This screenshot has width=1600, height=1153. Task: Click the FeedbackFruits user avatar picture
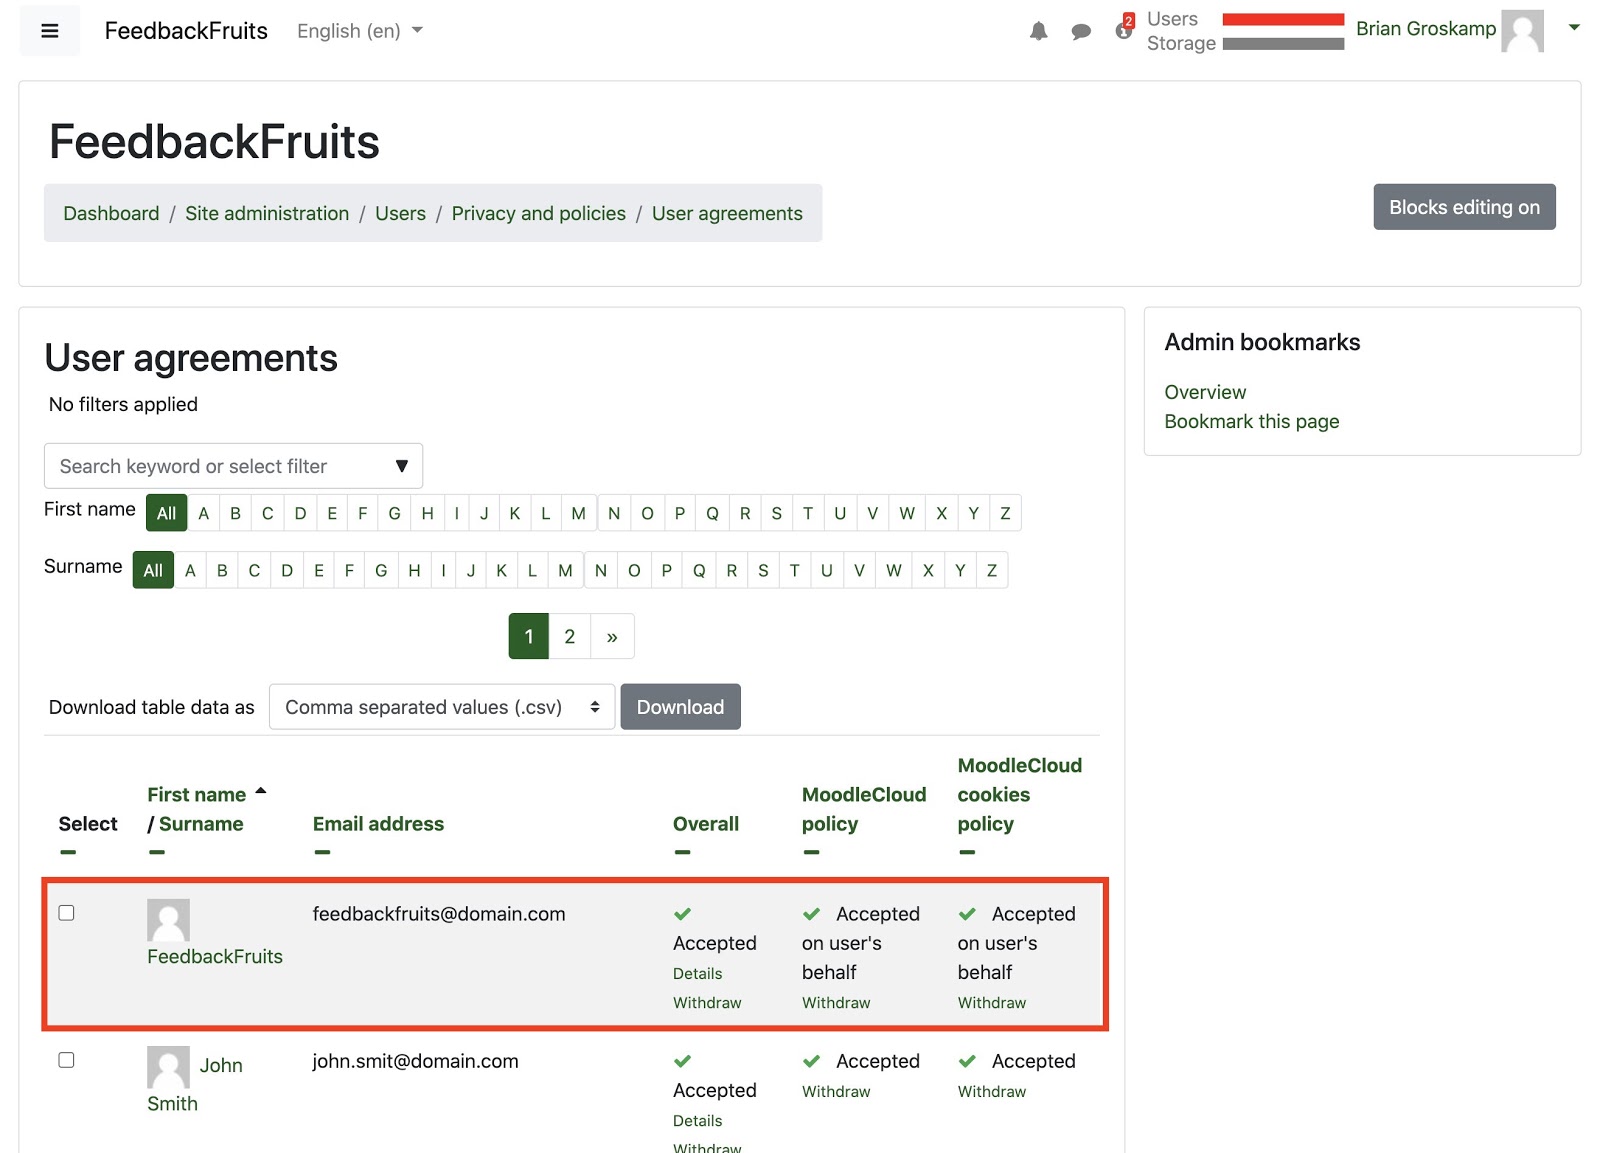(x=168, y=920)
